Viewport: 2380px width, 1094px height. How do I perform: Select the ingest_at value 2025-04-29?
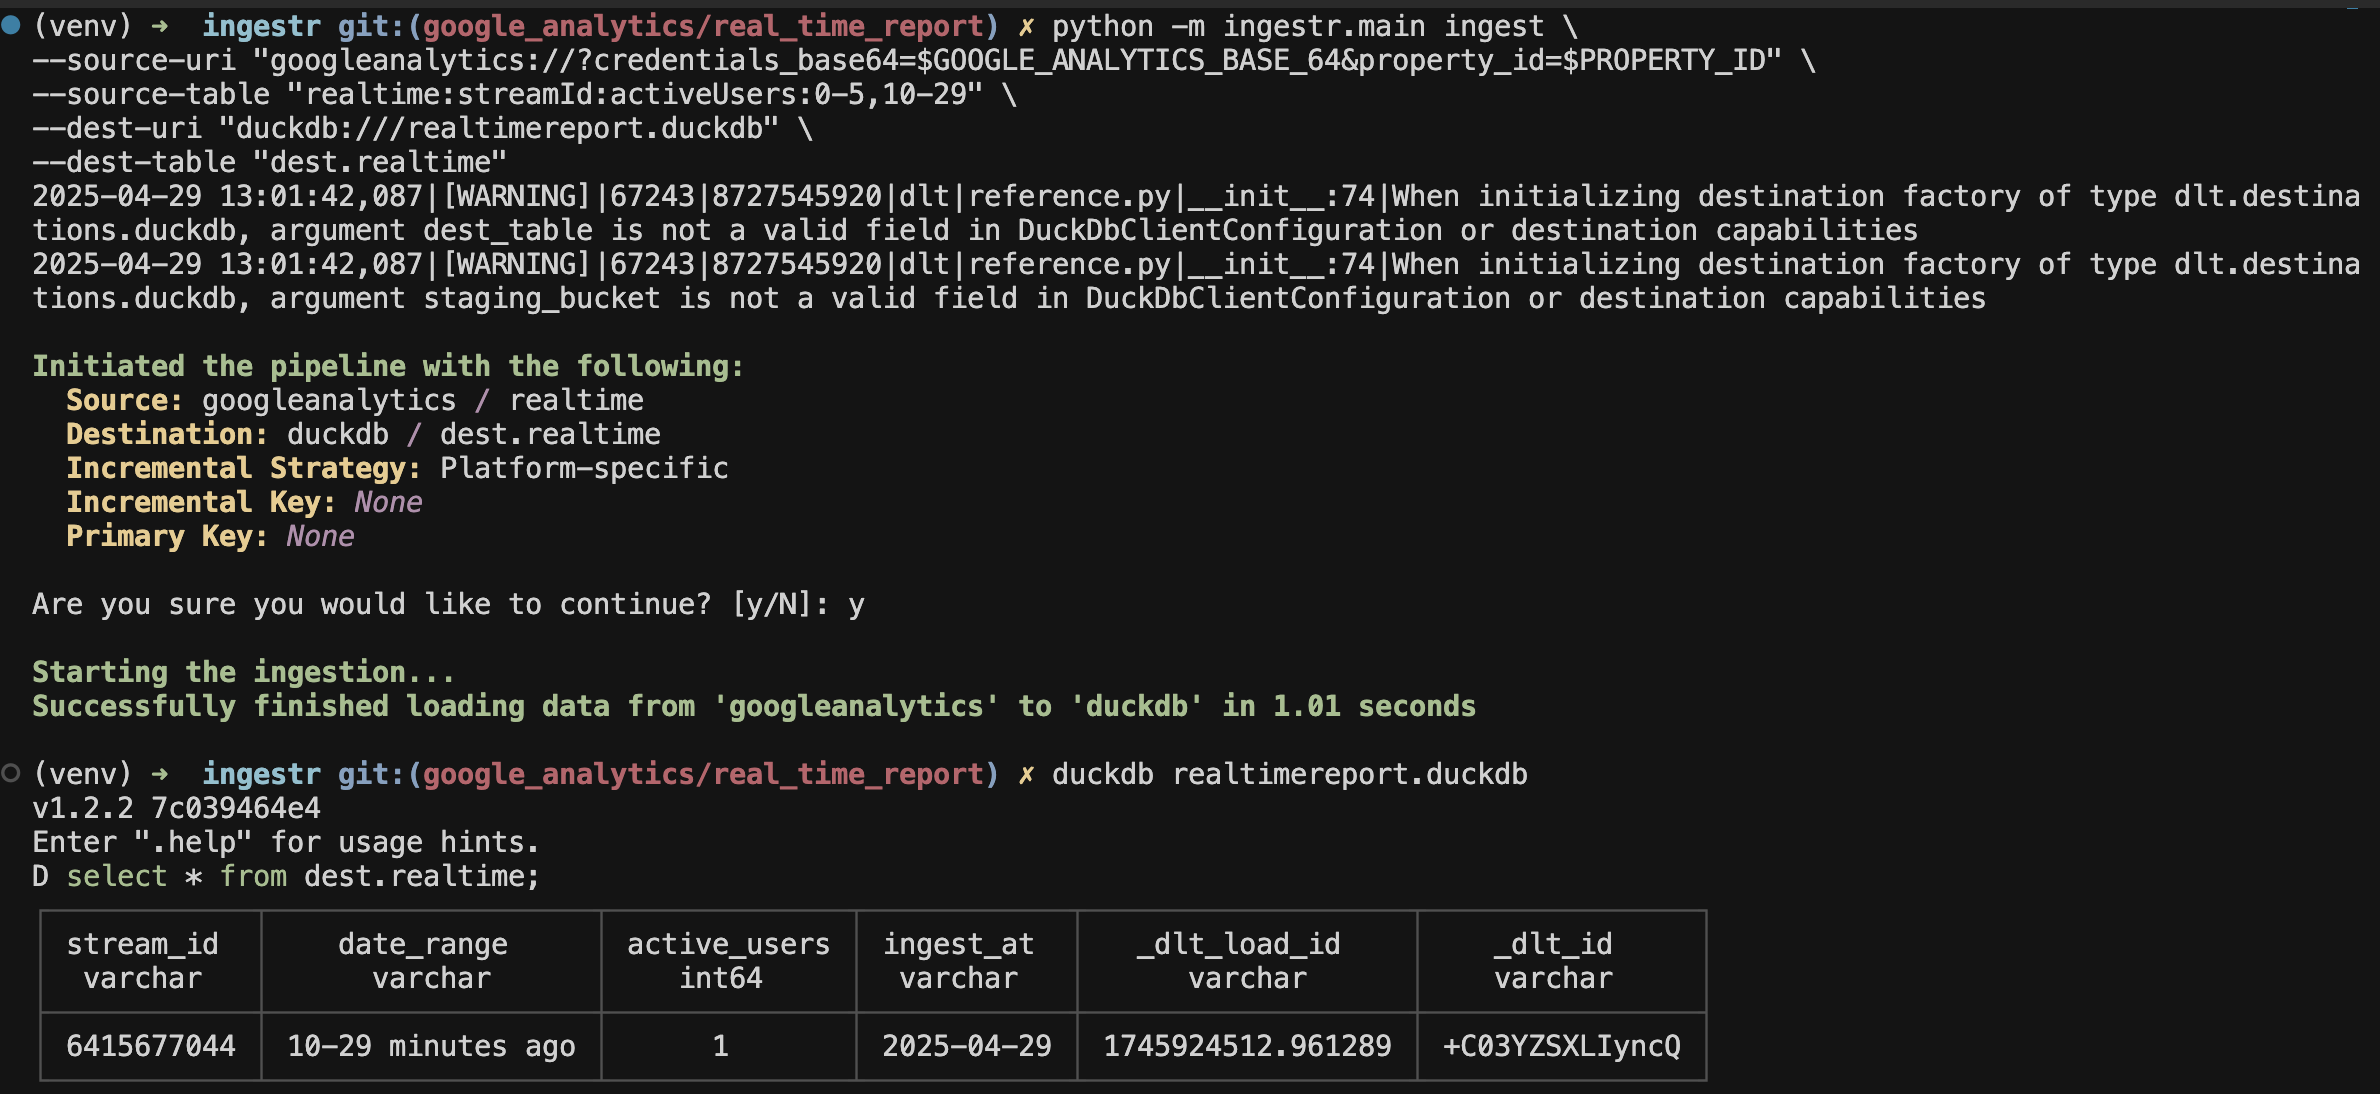[x=967, y=1046]
